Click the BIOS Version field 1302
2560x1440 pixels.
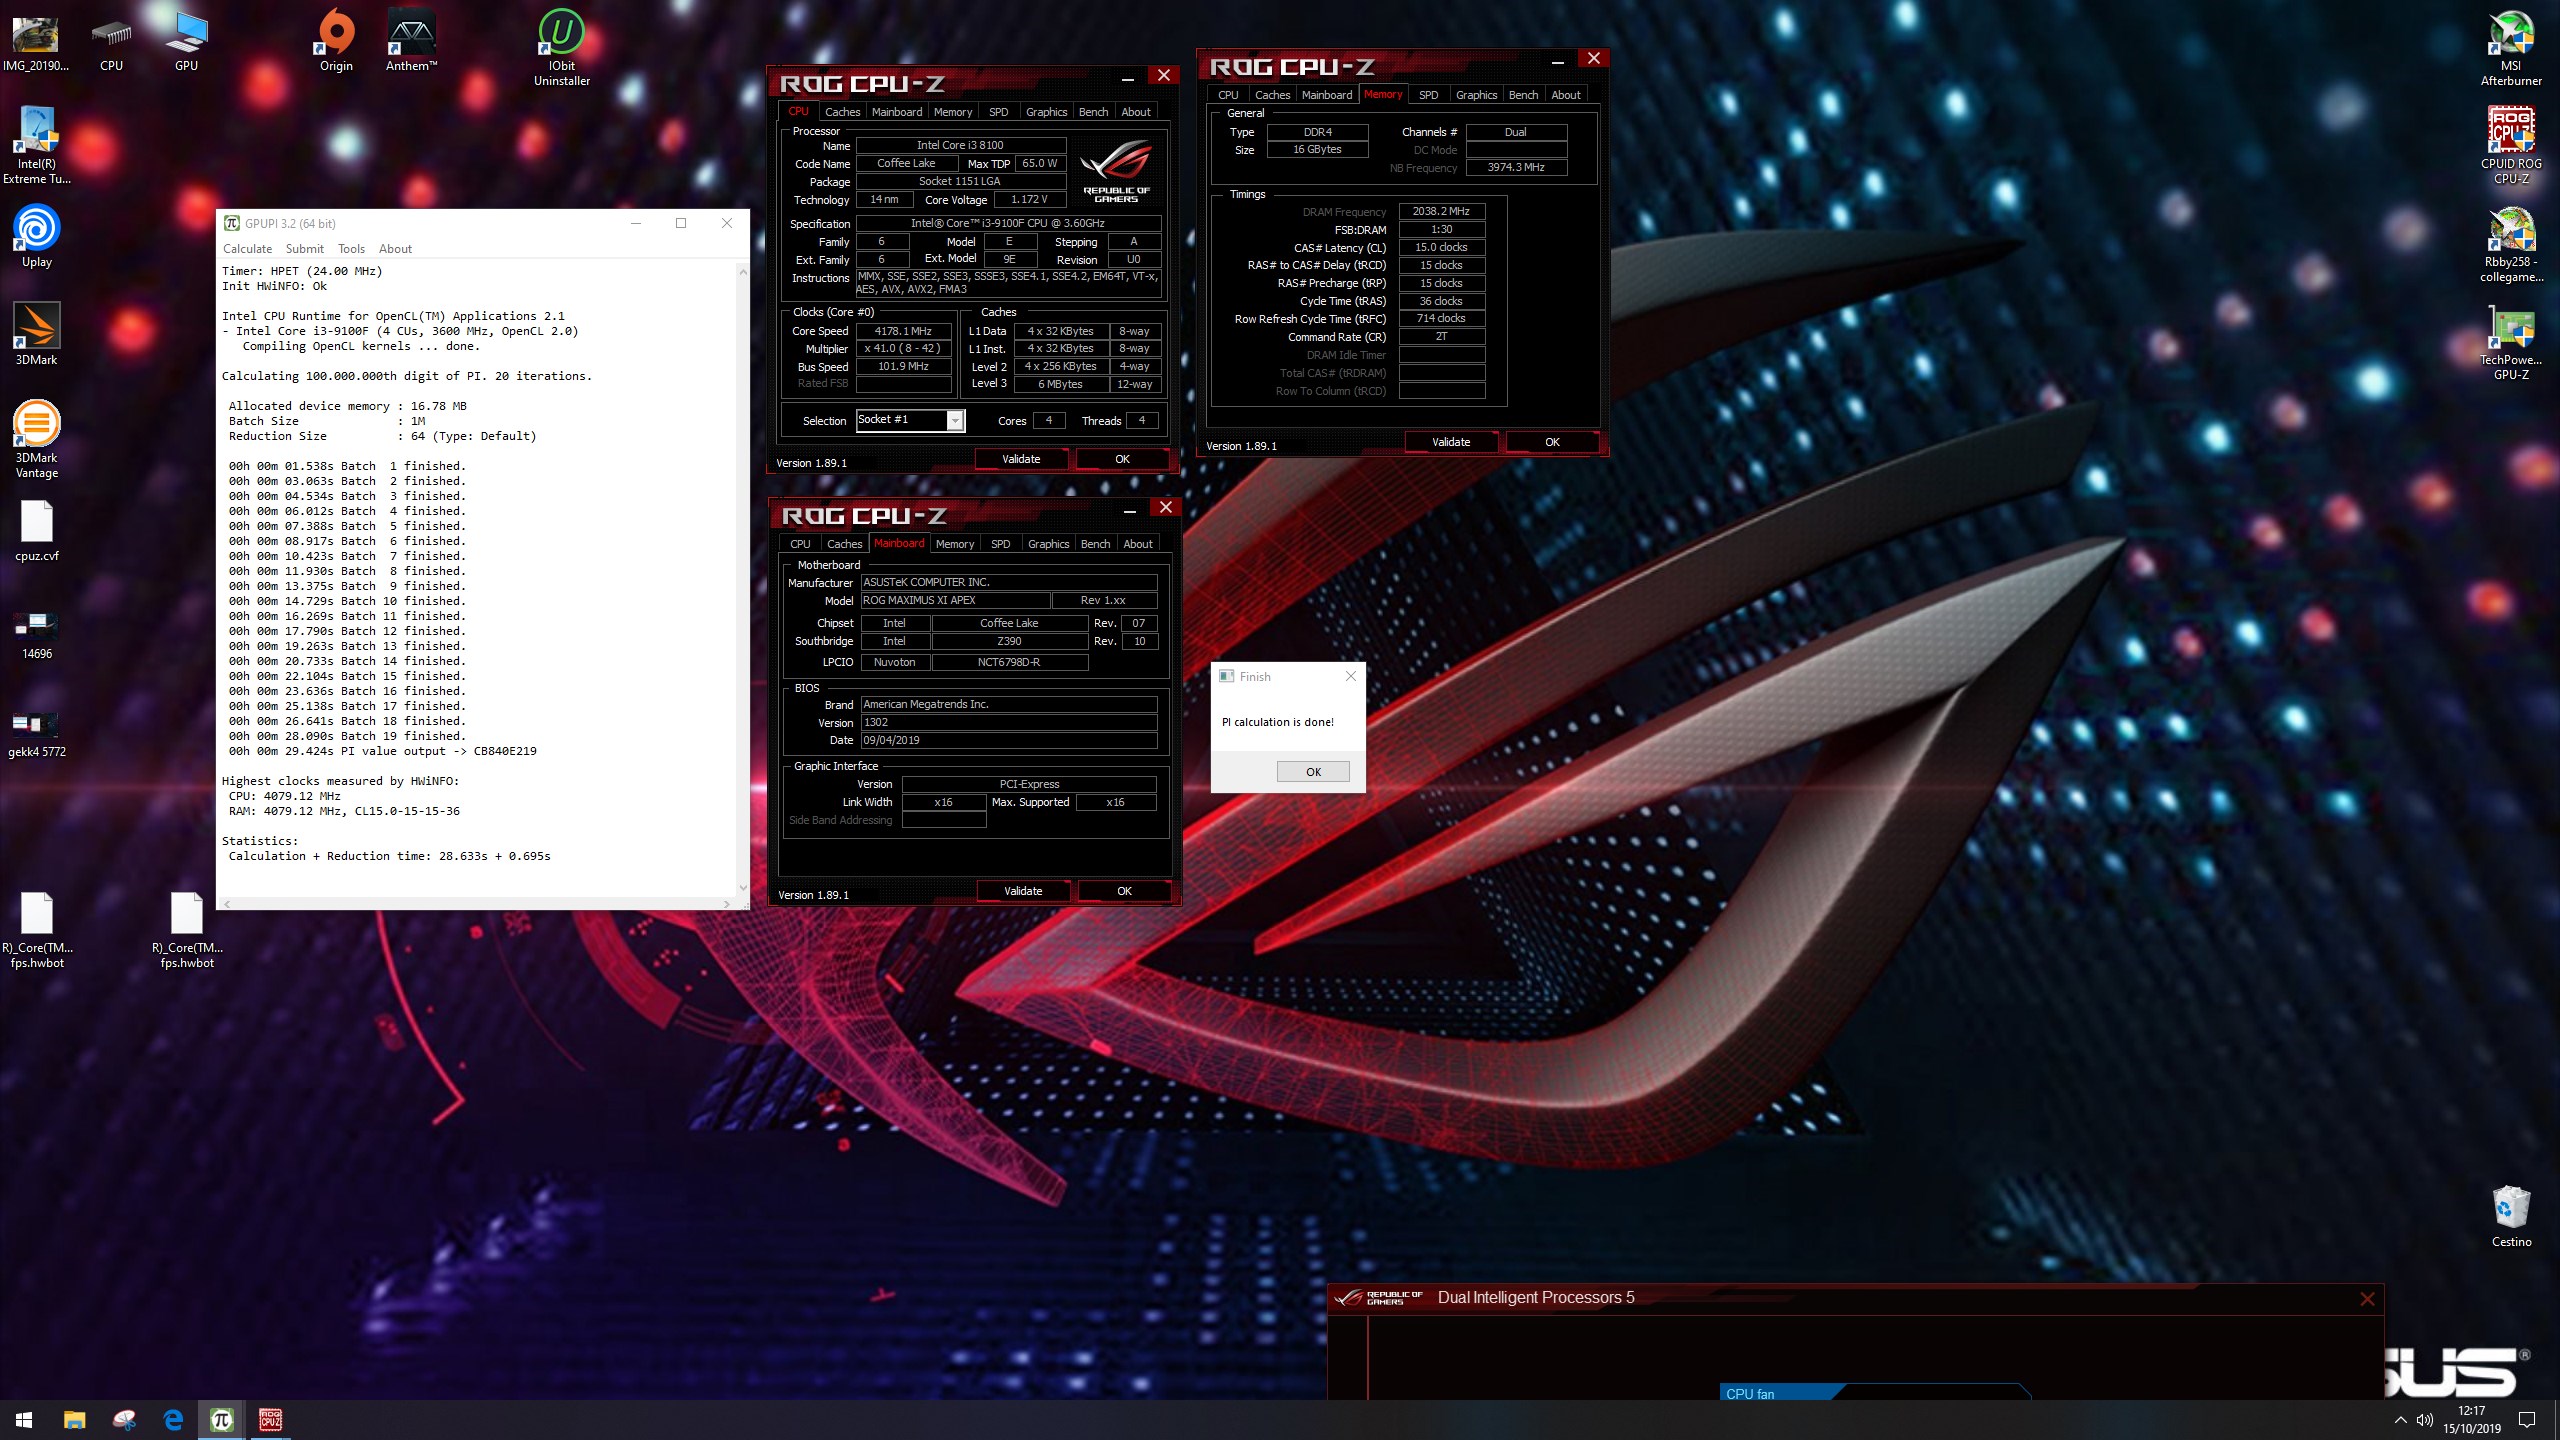1008,722
